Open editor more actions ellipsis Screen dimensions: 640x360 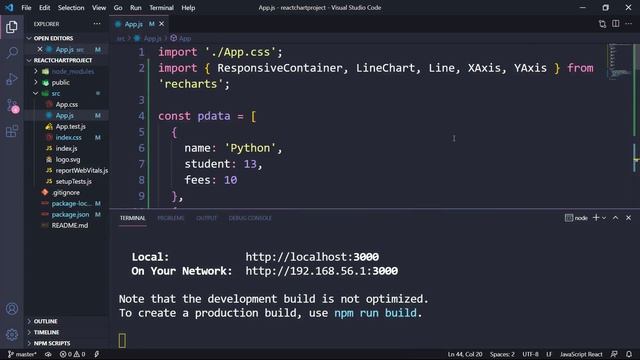click(629, 24)
